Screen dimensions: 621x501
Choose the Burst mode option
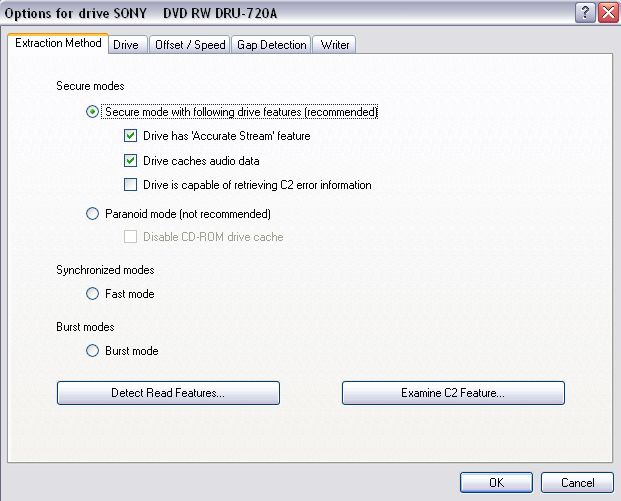pyautogui.click(x=93, y=351)
